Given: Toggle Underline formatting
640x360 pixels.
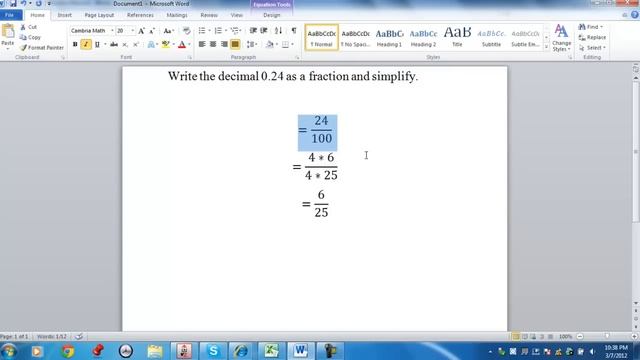Looking at the screenshot, I should (x=97, y=44).
